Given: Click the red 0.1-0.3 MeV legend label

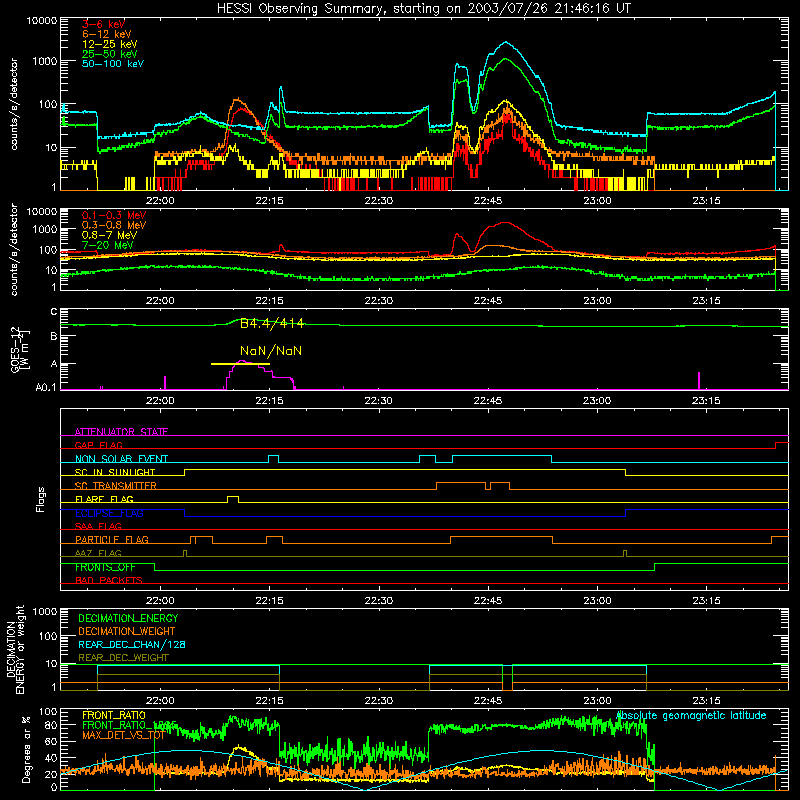Looking at the screenshot, I should tap(114, 216).
